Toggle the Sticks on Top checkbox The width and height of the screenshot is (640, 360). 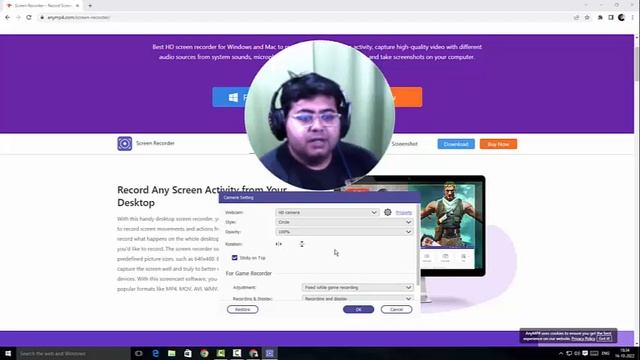point(234,258)
